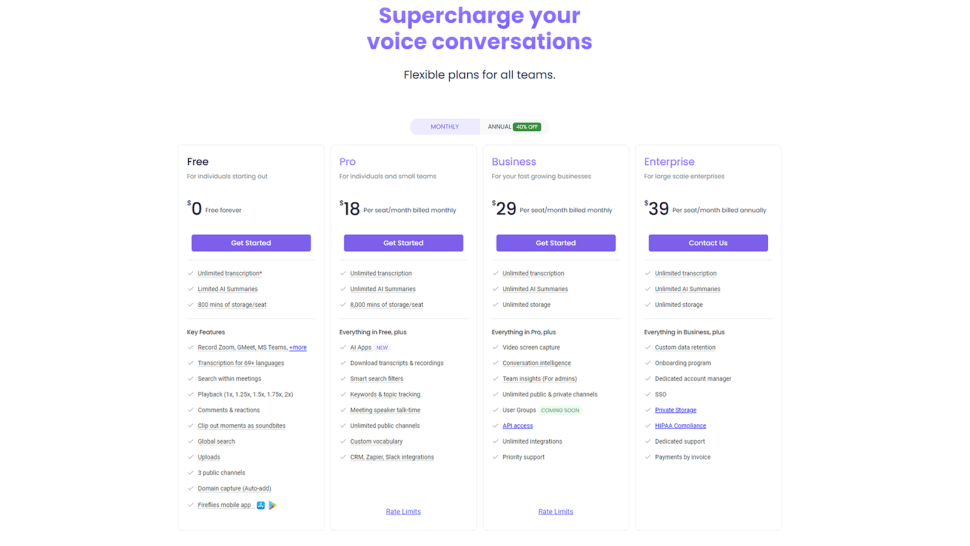Open the Google Play store icon
Image resolution: width=970 pixels, height=546 pixels.
(x=272, y=505)
